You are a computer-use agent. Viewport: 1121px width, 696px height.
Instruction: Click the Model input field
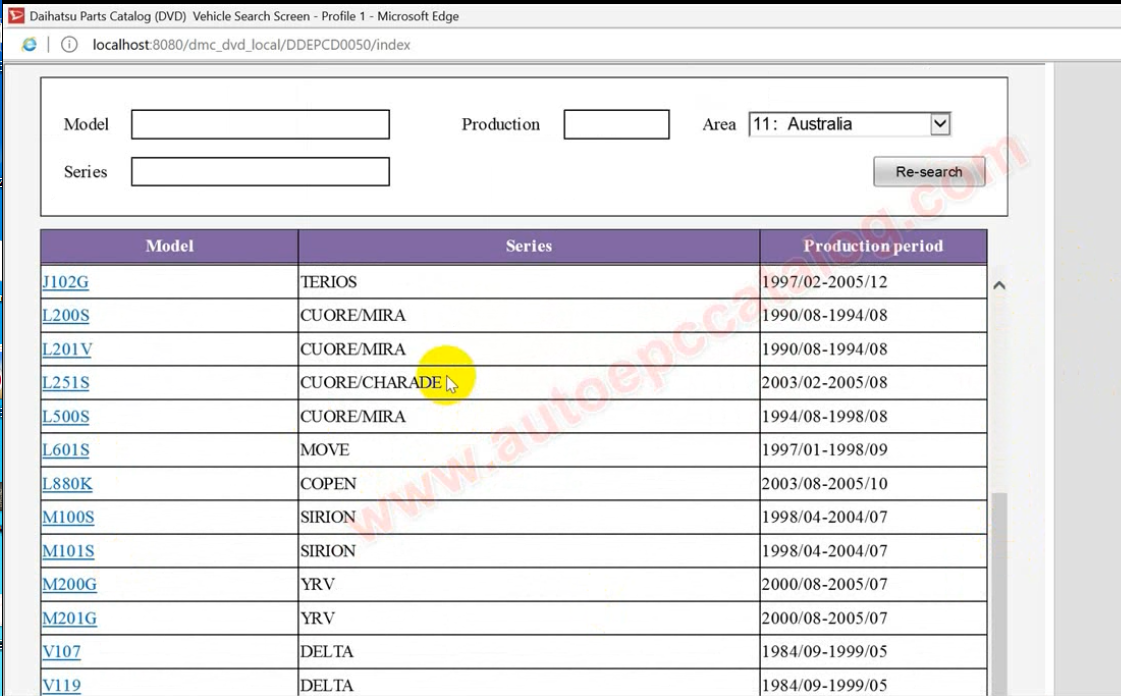click(x=260, y=124)
